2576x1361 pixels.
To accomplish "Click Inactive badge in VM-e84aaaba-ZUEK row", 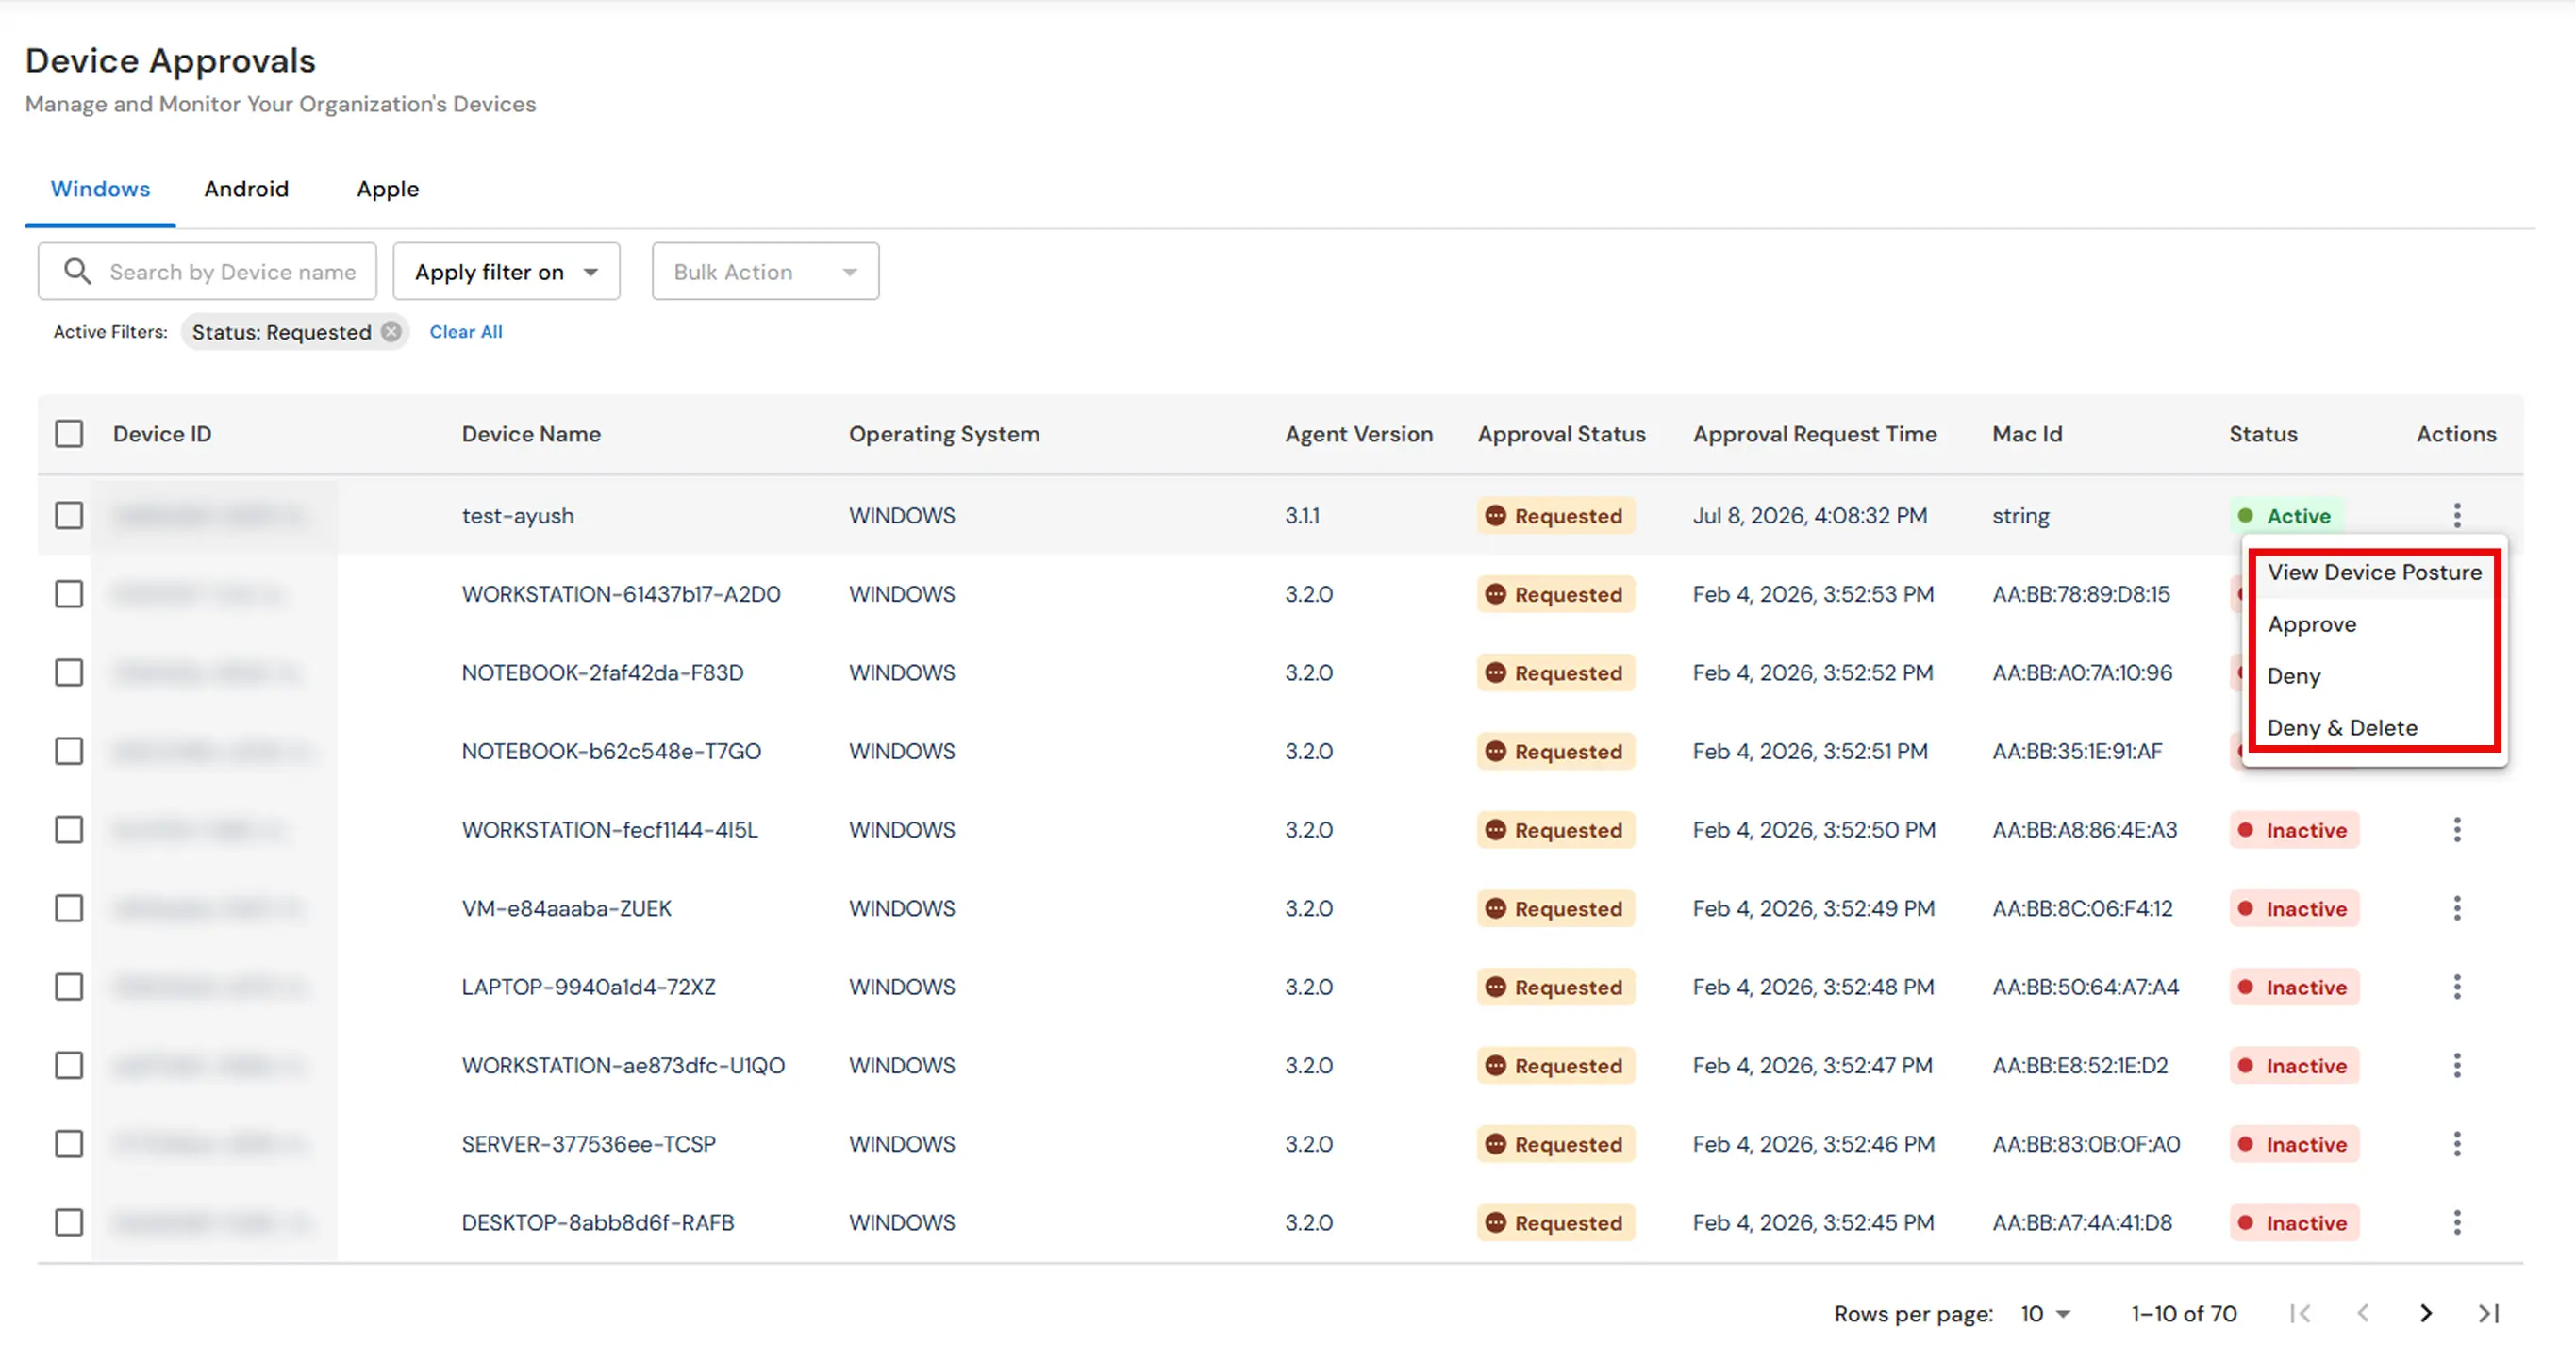I will [x=2294, y=908].
